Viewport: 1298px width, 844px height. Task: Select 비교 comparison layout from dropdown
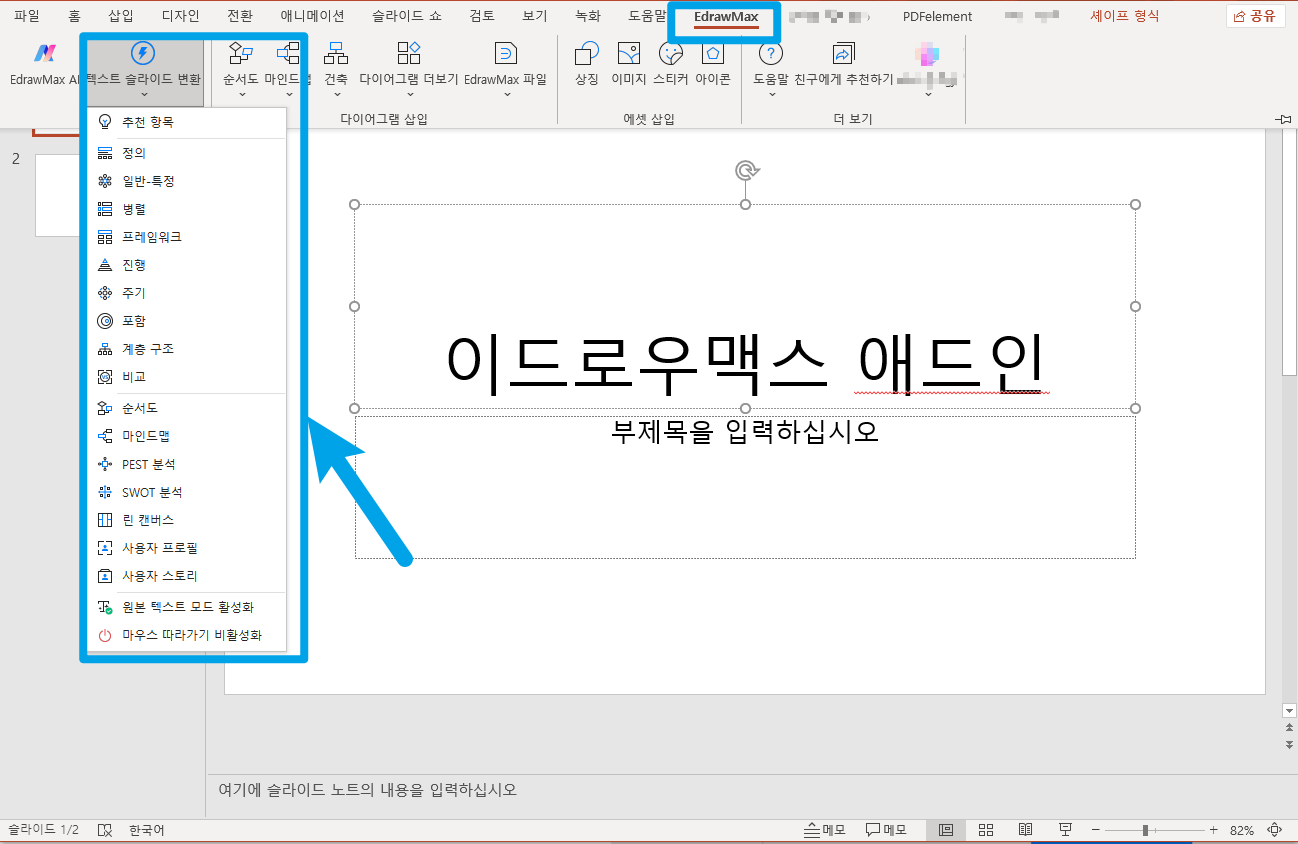click(187, 377)
